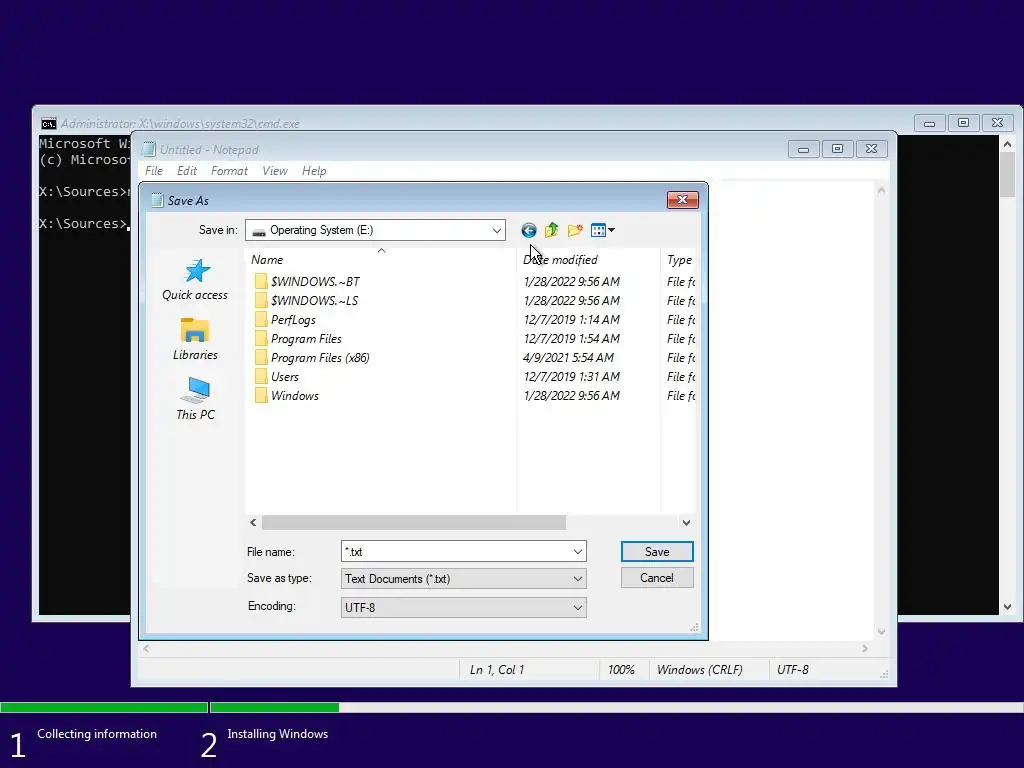
Task: Sort files by Date modified column
Action: (x=588, y=259)
